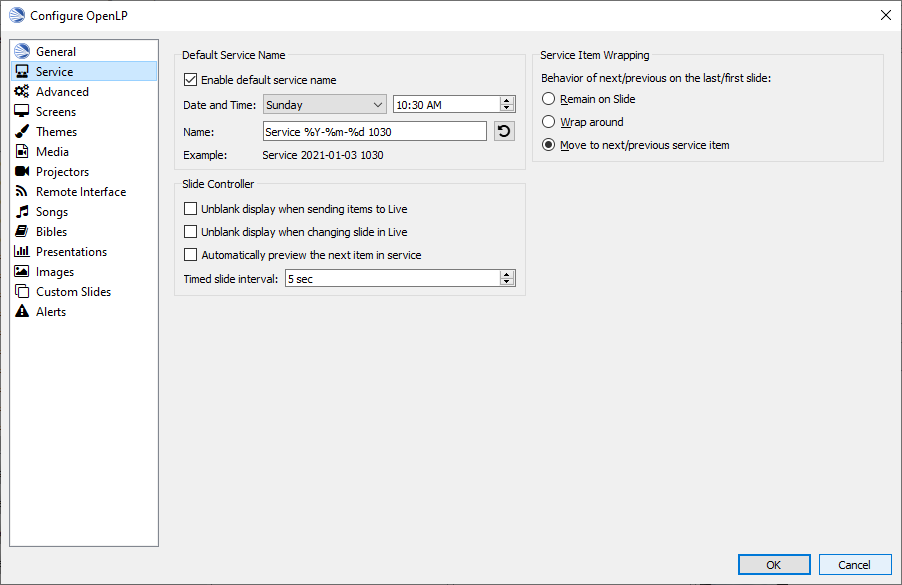The height and width of the screenshot is (585, 902).
Task: Click the Images picture icon
Action: pos(22,271)
